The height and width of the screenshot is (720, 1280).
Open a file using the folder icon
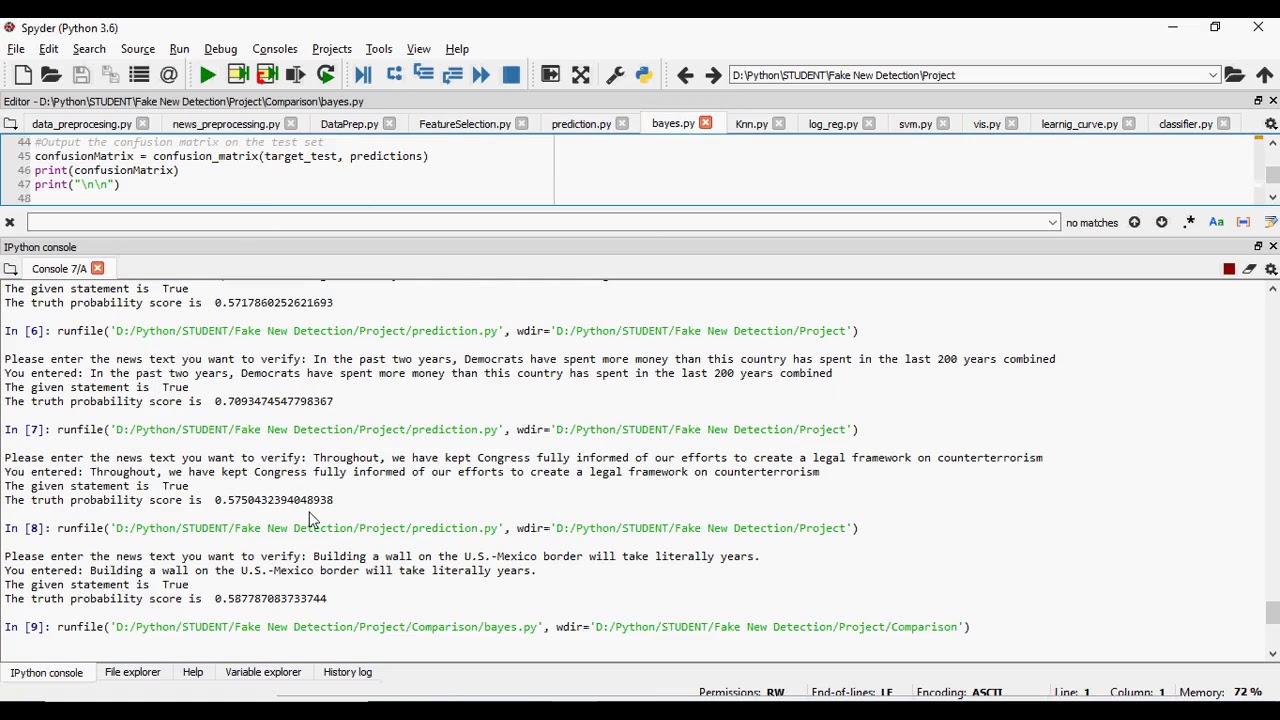tap(51, 75)
